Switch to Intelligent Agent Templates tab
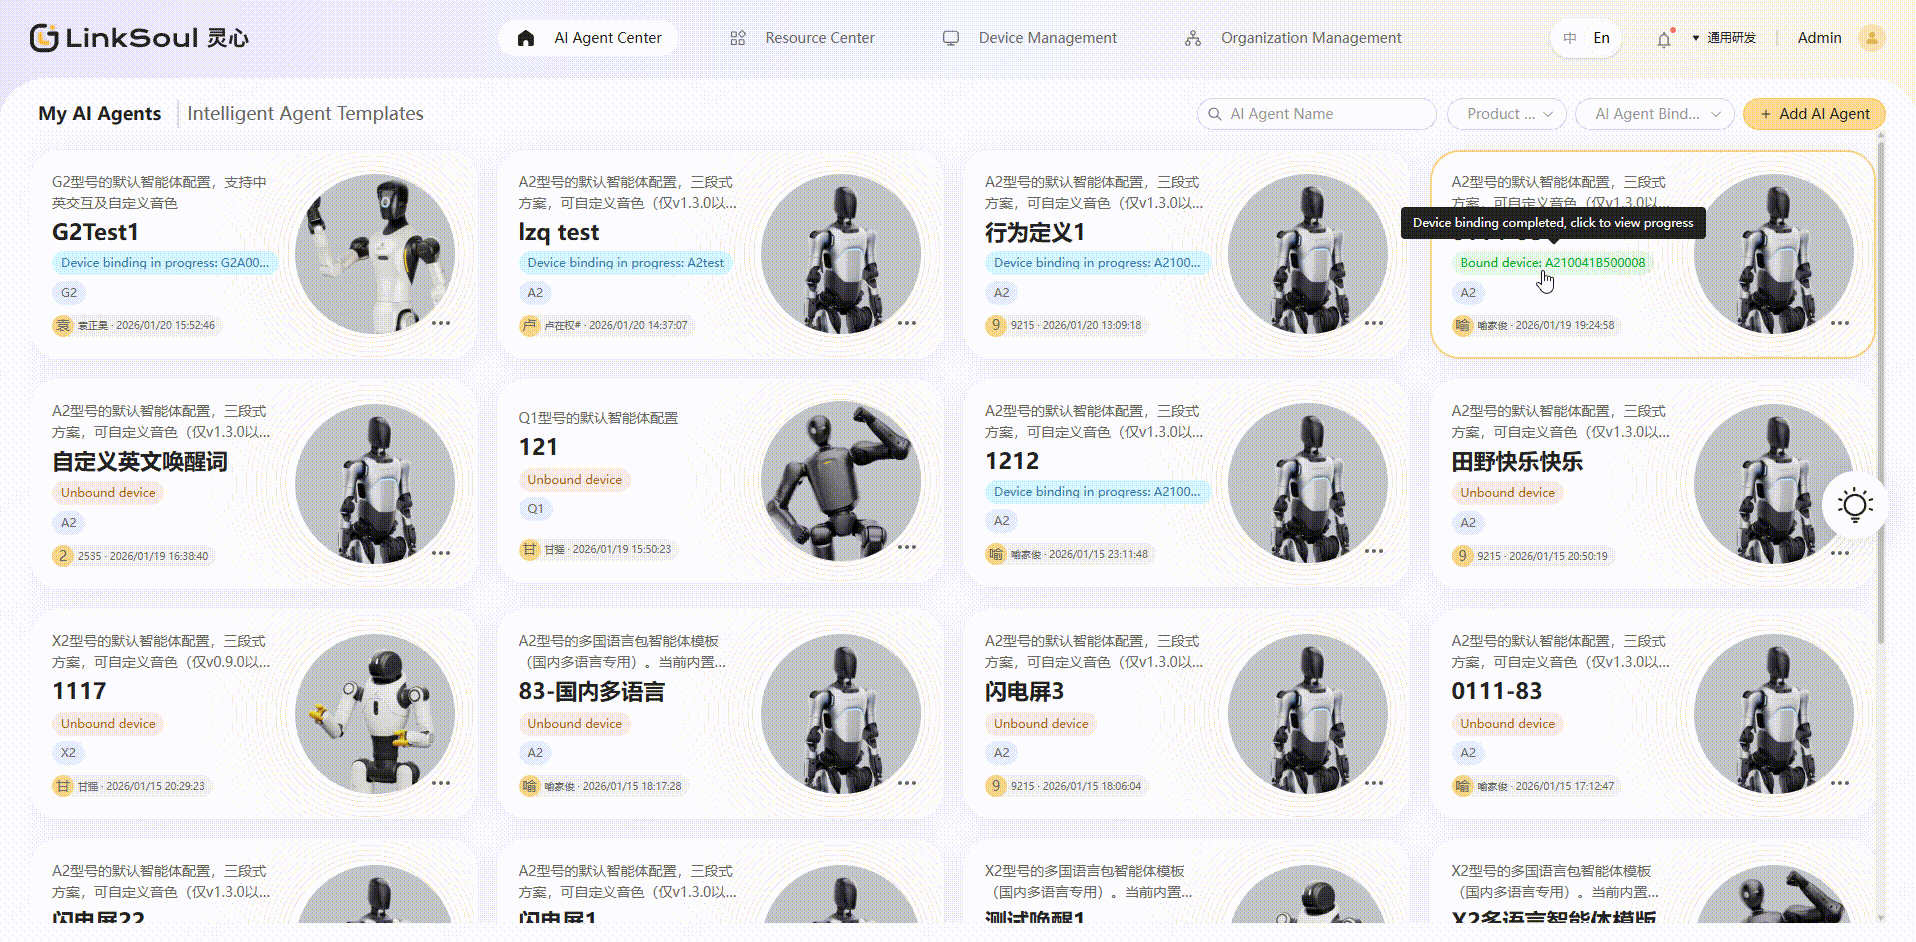 pyautogui.click(x=305, y=114)
